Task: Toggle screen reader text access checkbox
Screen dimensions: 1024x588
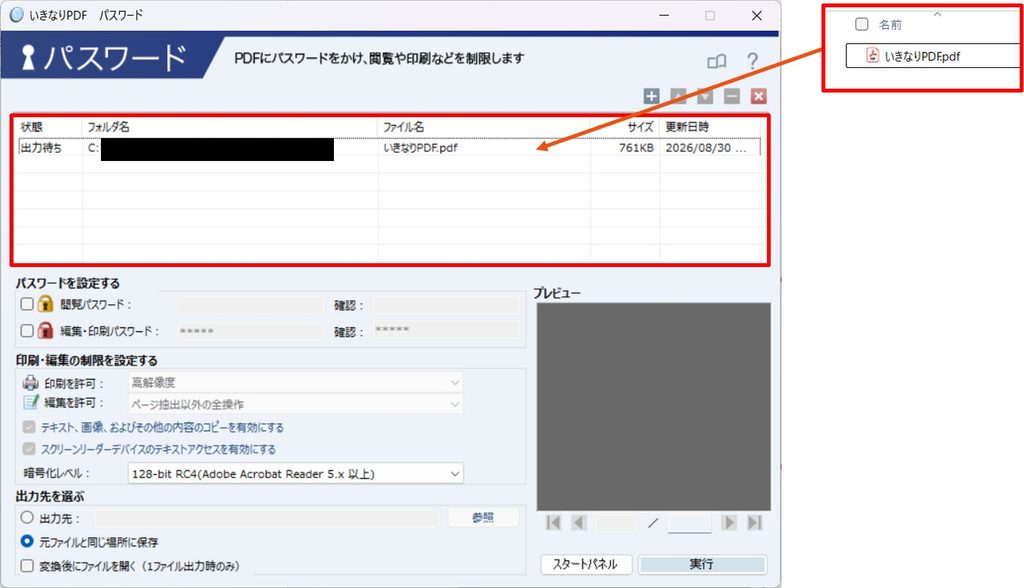Action: pos(29,449)
